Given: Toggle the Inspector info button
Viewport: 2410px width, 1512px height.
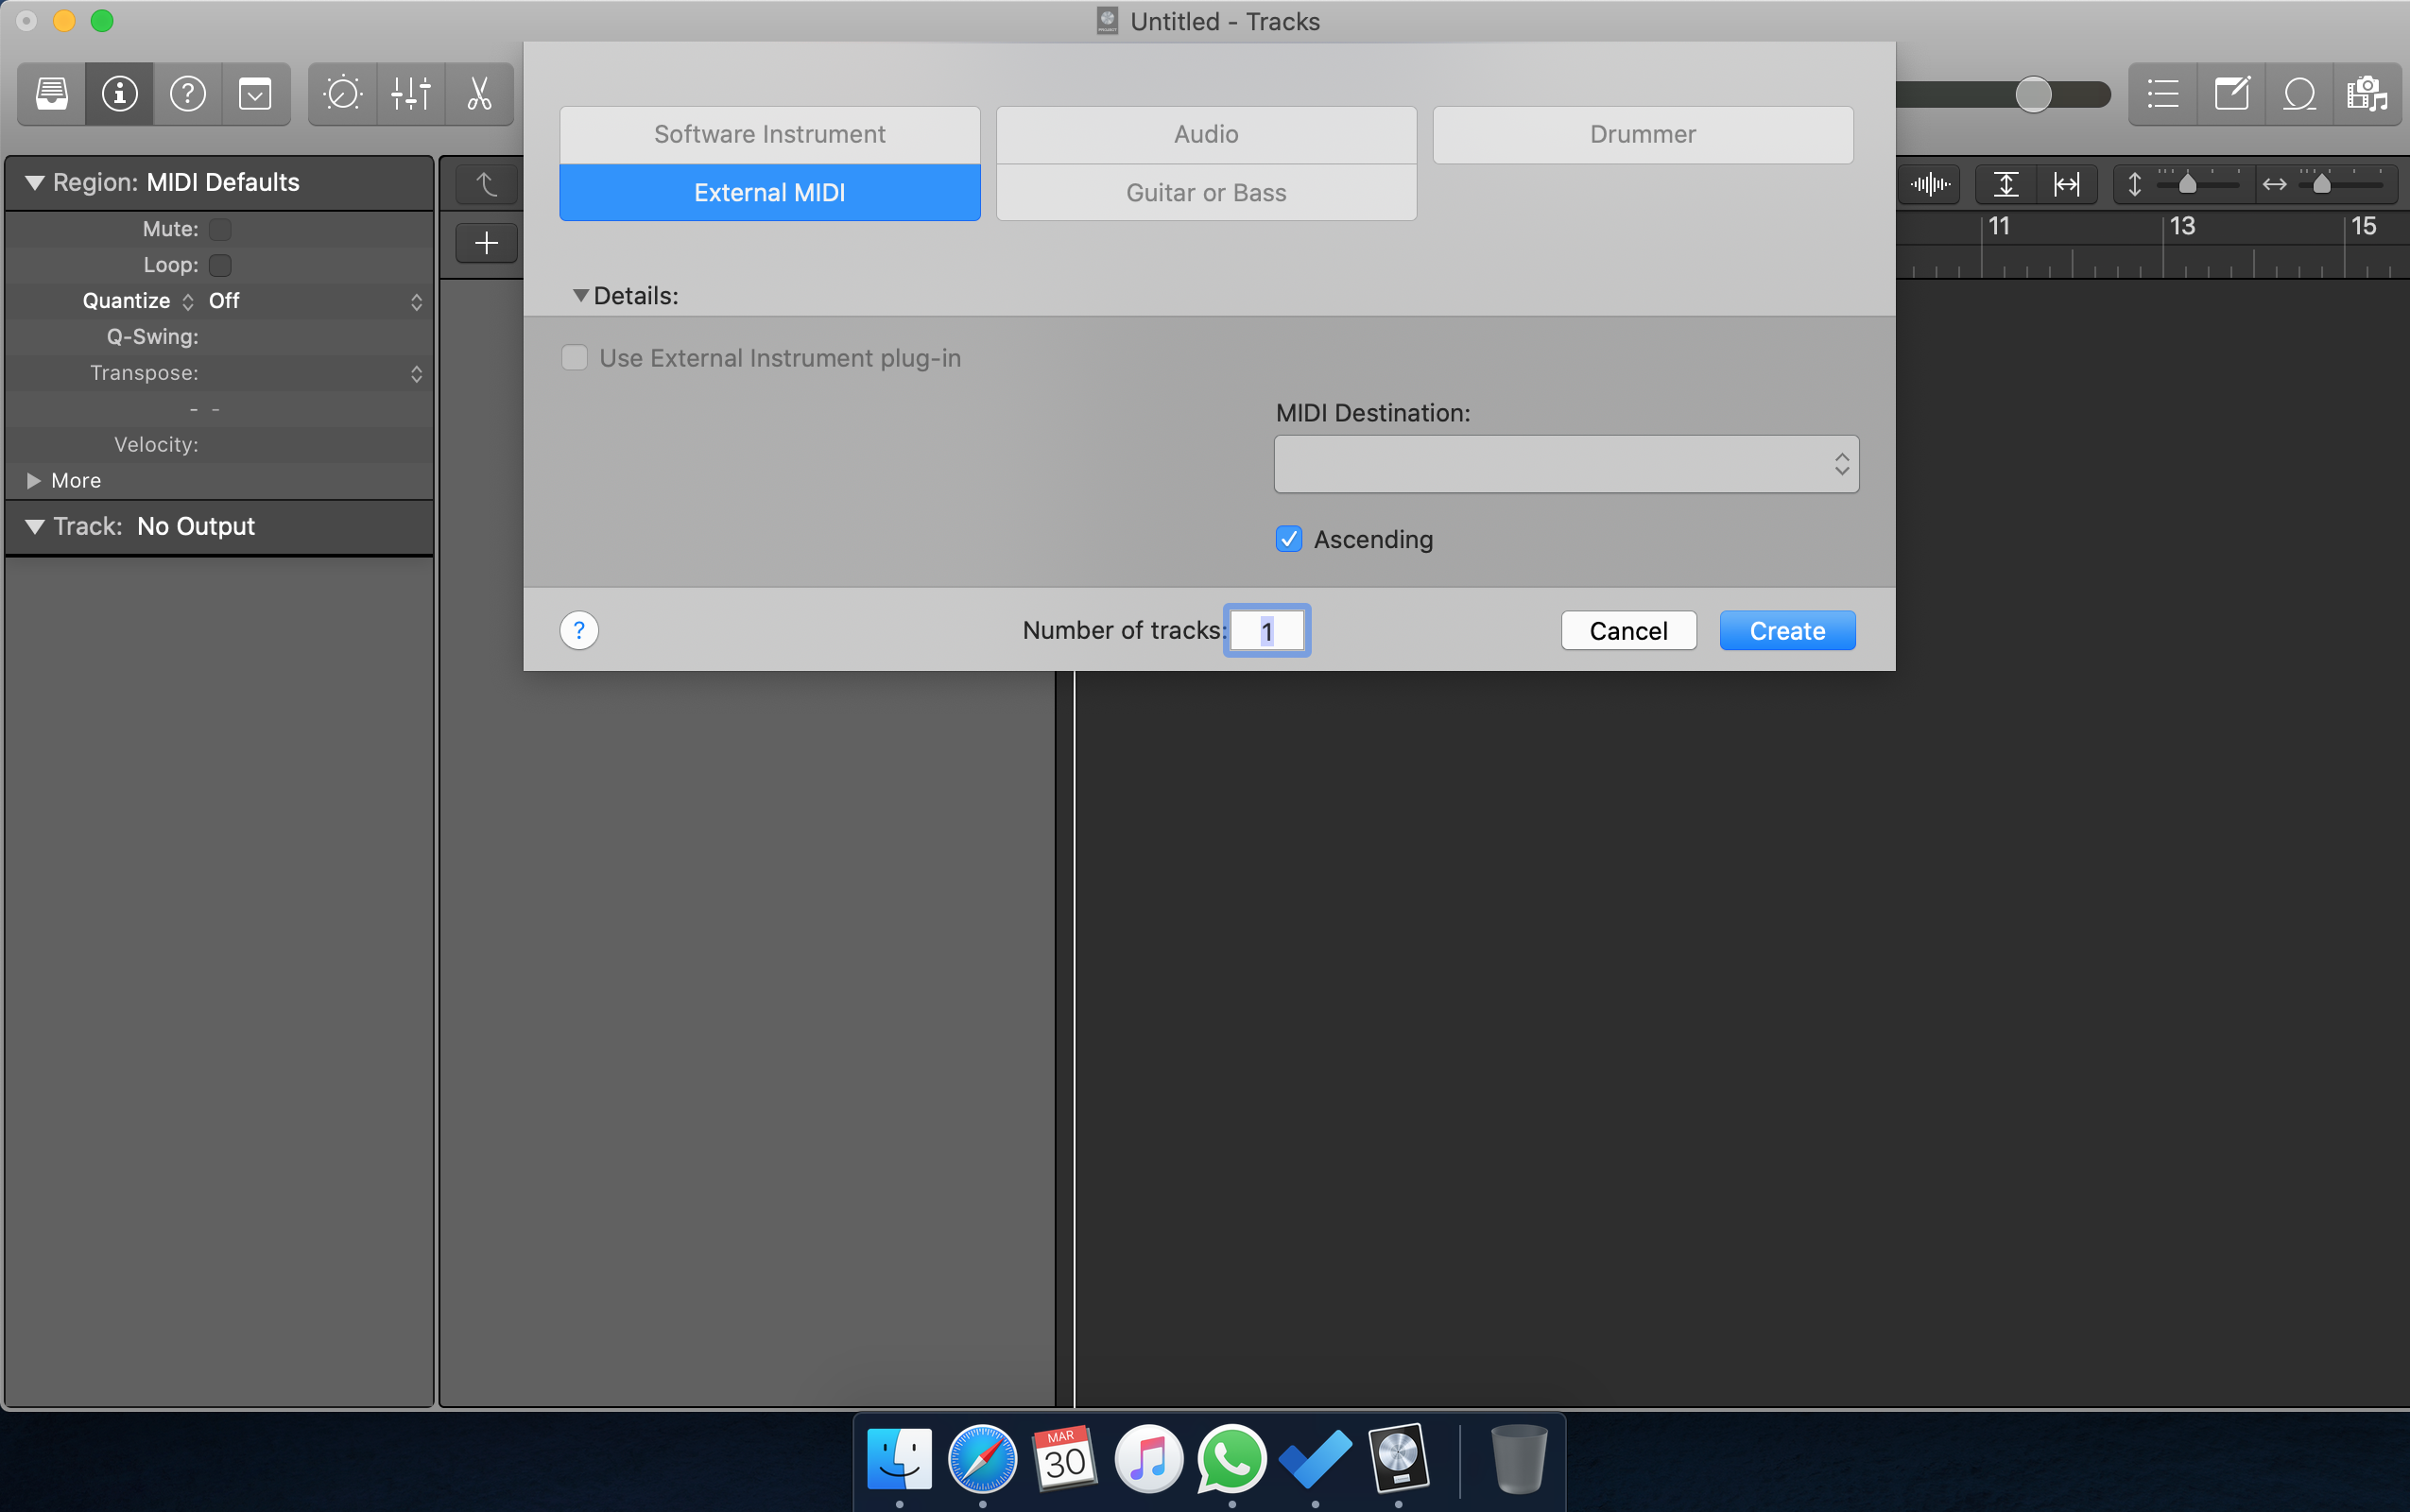Looking at the screenshot, I should 119,94.
